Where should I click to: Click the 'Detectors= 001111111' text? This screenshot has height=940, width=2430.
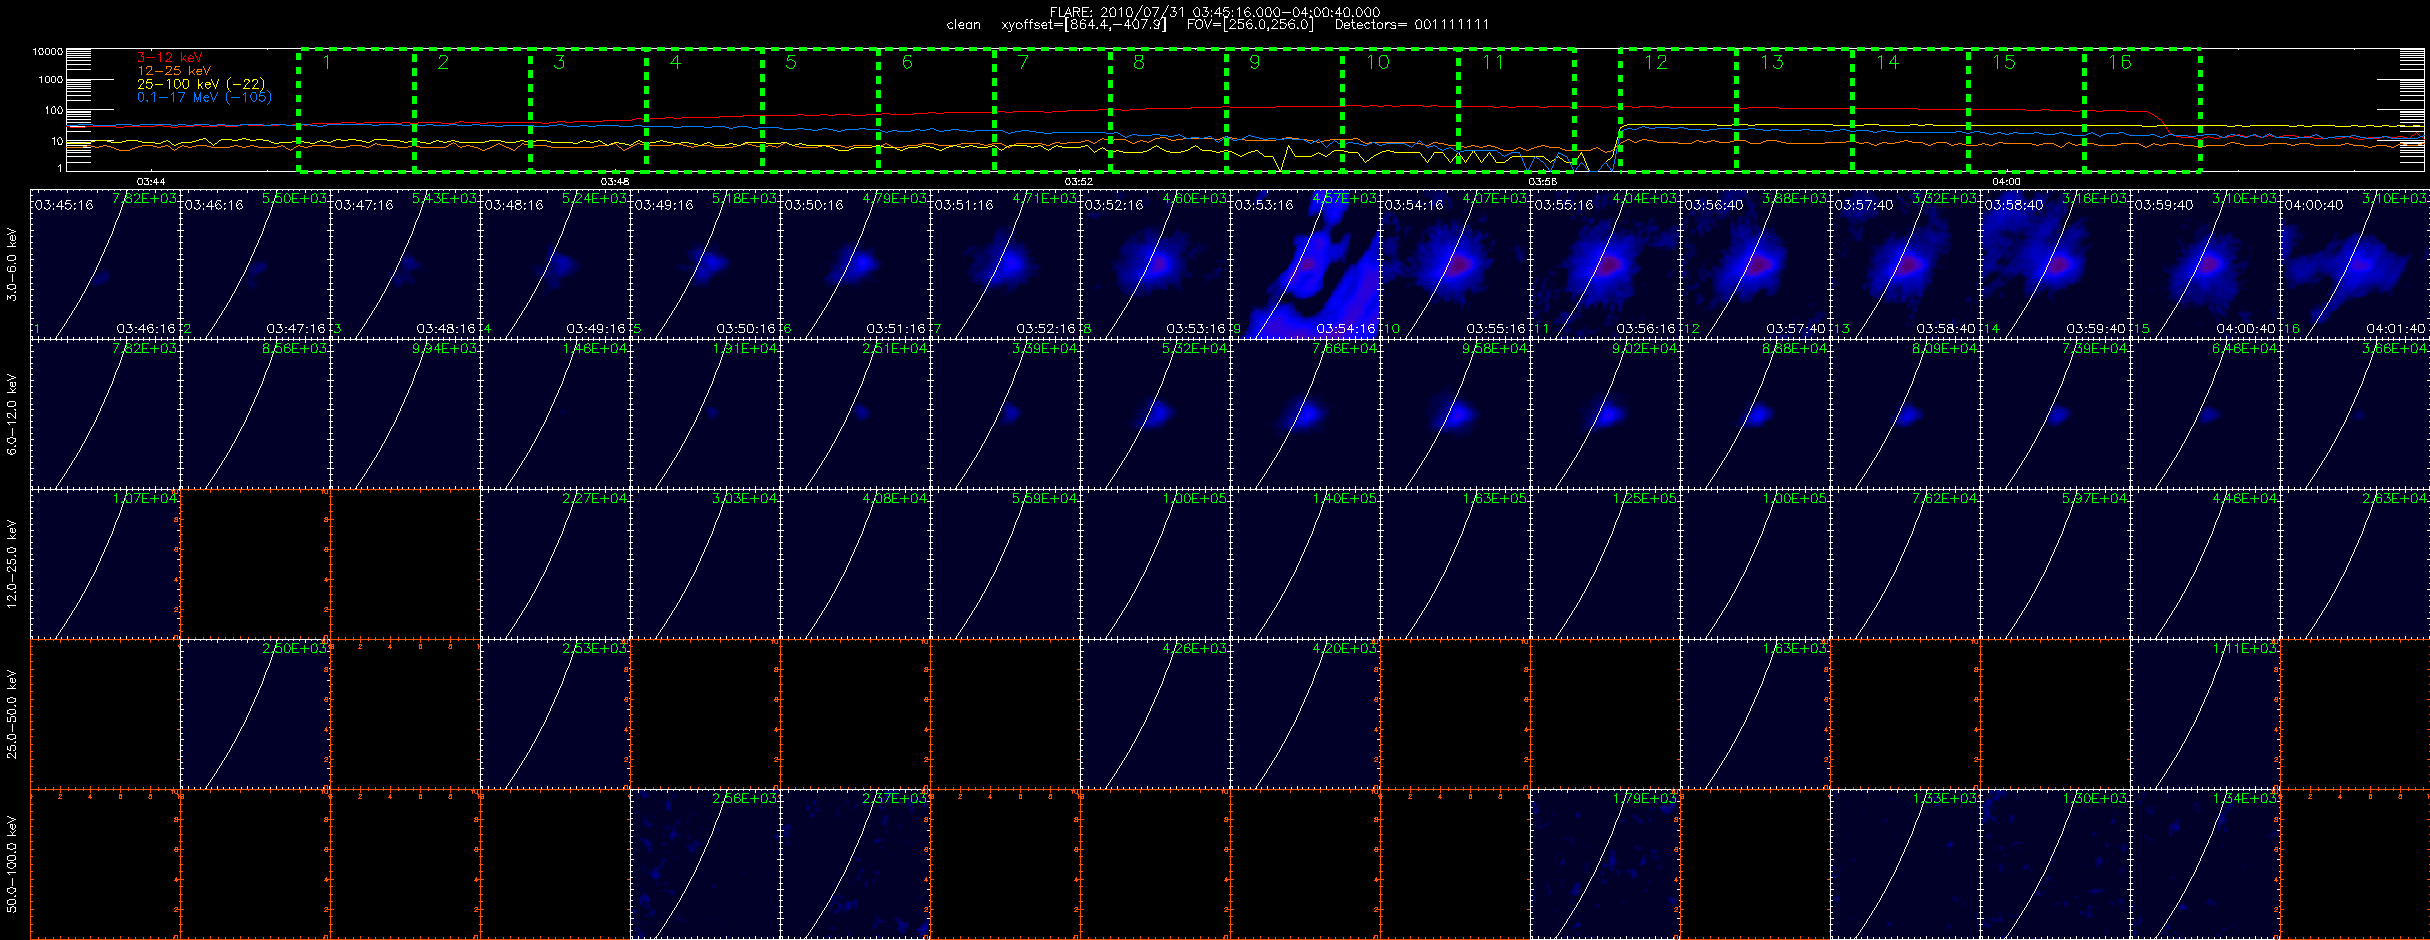[1412, 25]
